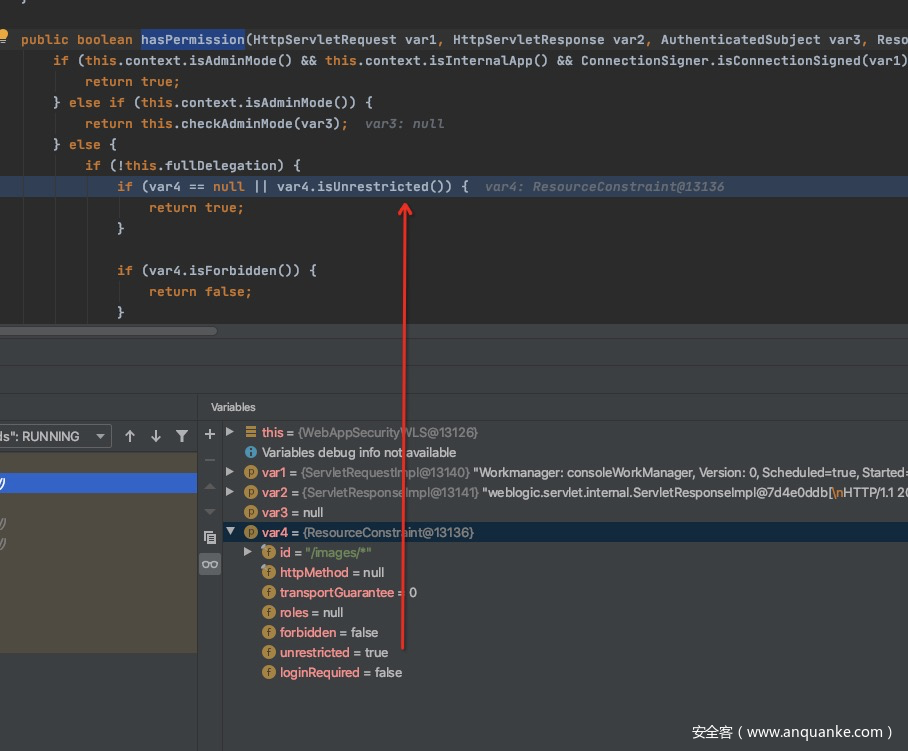Expand the id "/images/*" field
908x751 pixels.
248,552
